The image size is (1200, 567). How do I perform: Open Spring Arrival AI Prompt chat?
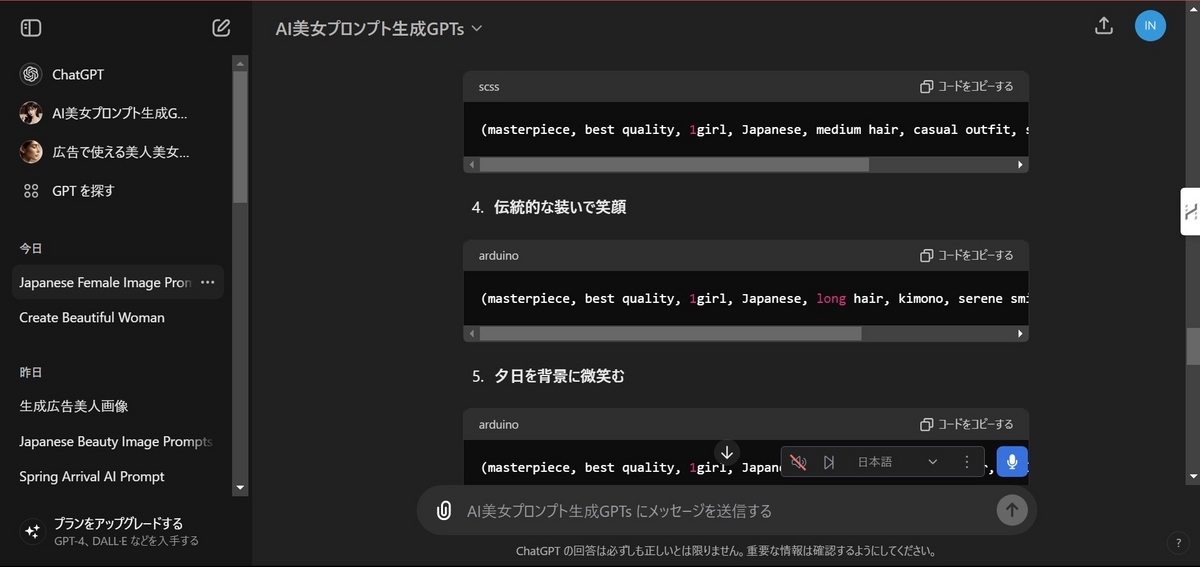pos(118,477)
